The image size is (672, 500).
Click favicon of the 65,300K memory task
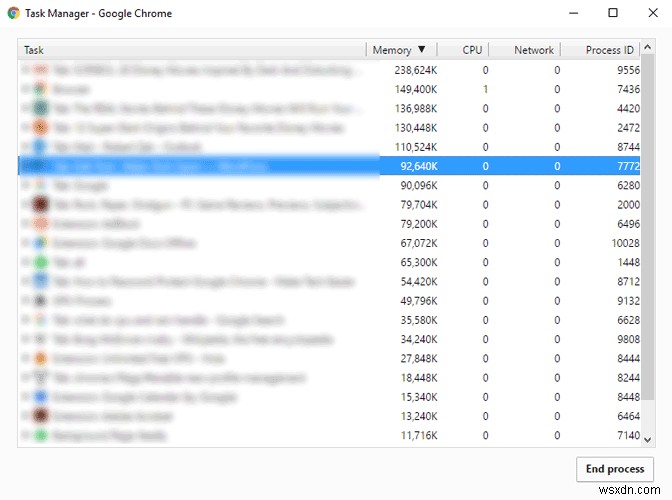(x=40, y=262)
